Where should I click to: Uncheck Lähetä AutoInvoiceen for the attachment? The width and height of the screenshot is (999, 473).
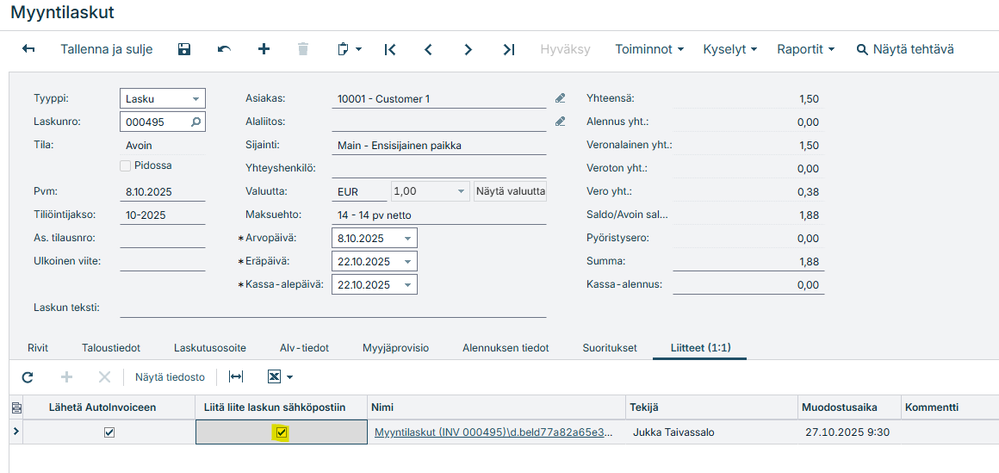pyautogui.click(x=109, y=432)
